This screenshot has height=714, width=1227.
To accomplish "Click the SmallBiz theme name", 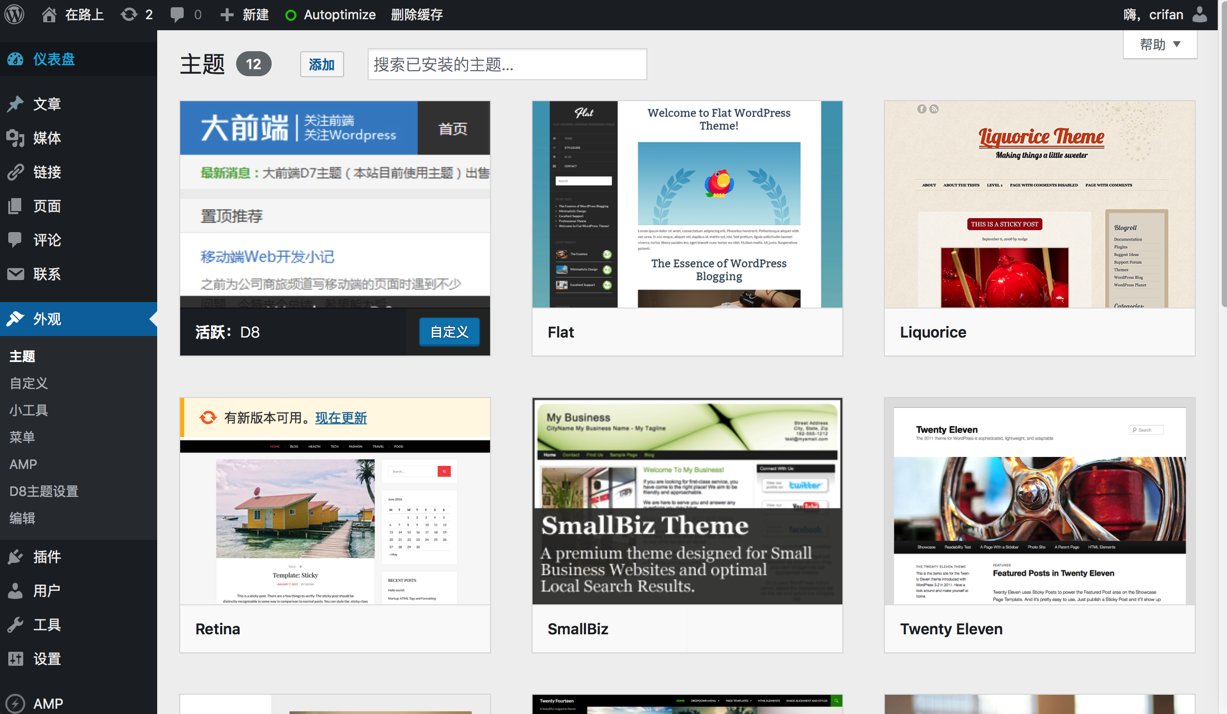I will click(578, 629).
